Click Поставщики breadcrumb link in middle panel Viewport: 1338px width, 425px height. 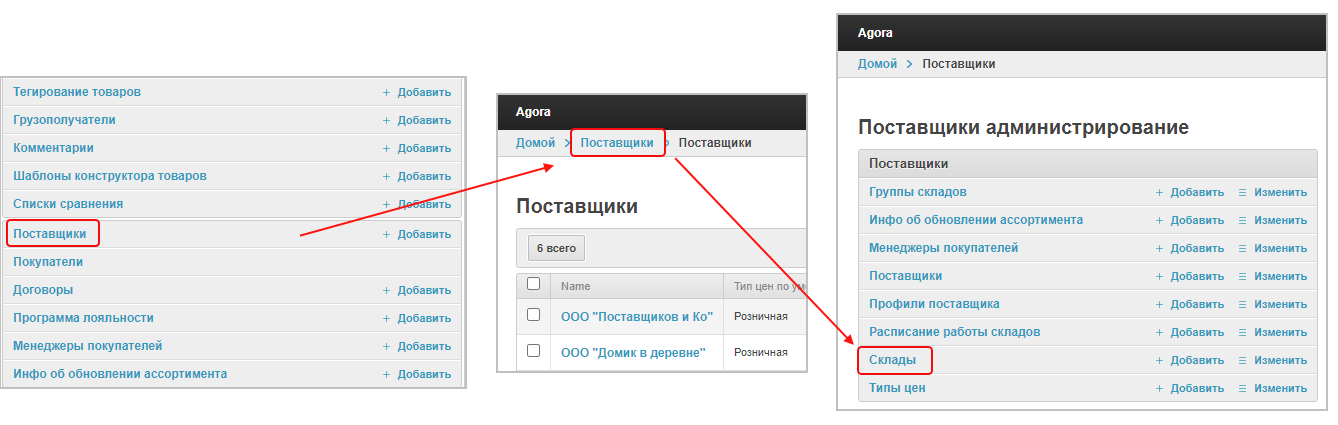[x=617, y=143]
